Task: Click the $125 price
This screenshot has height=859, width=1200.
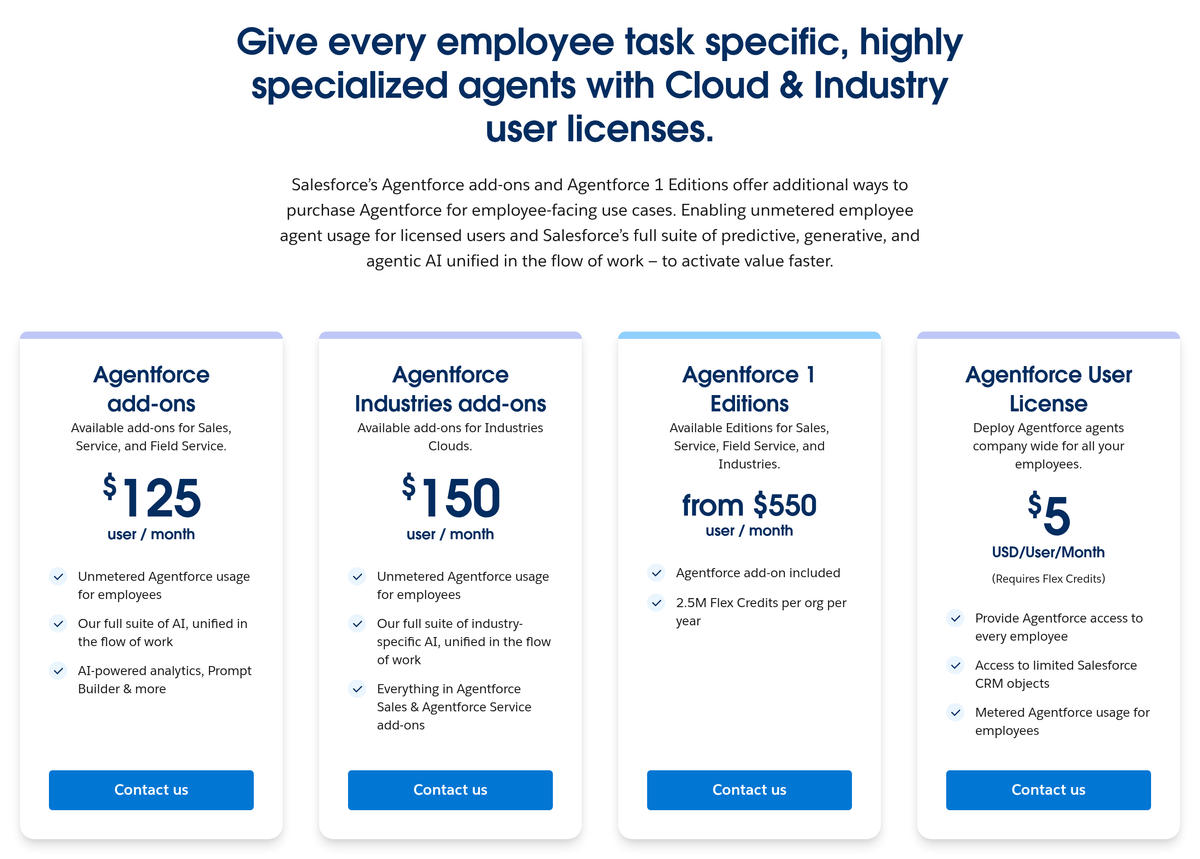Action: click(x=151, y=497)
